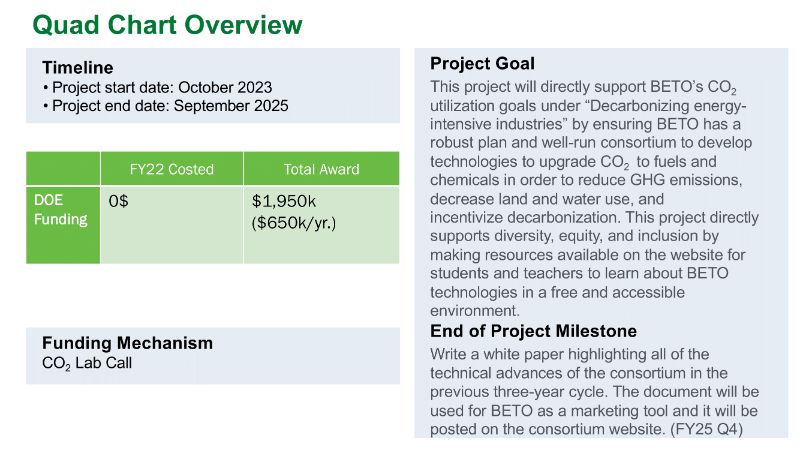The height and width of the screenshot is (450, 800).
Task: Click the End of Project Milestone heading
Action: [533, 331]
